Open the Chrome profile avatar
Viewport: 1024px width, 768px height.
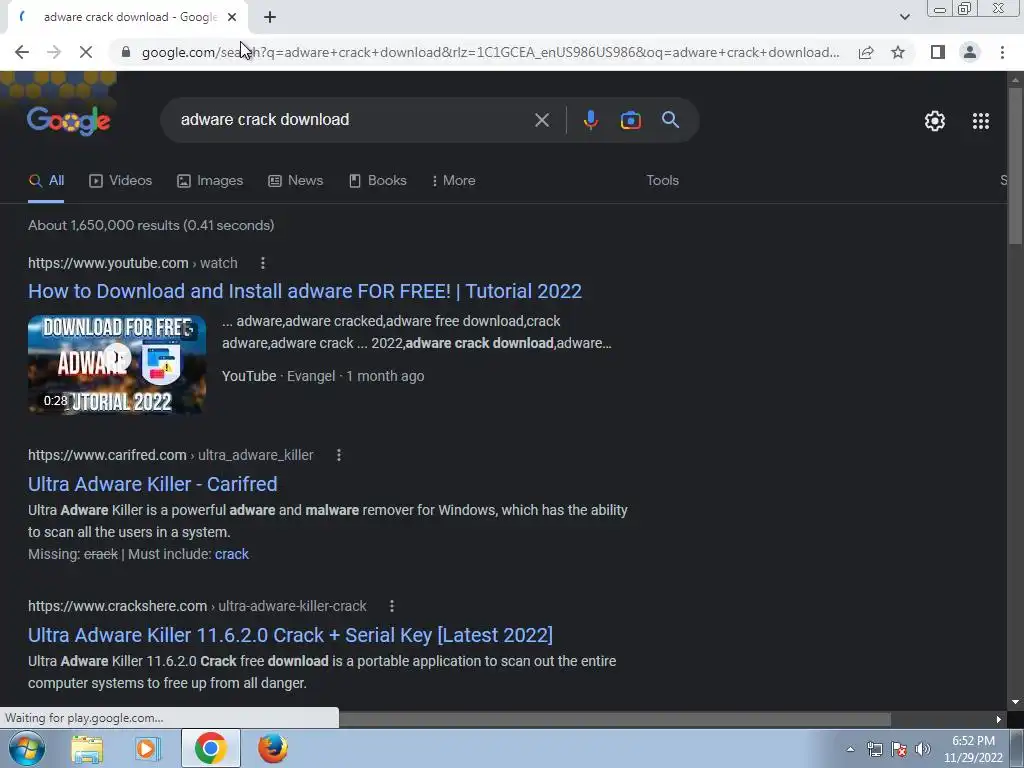click(970, 52)
